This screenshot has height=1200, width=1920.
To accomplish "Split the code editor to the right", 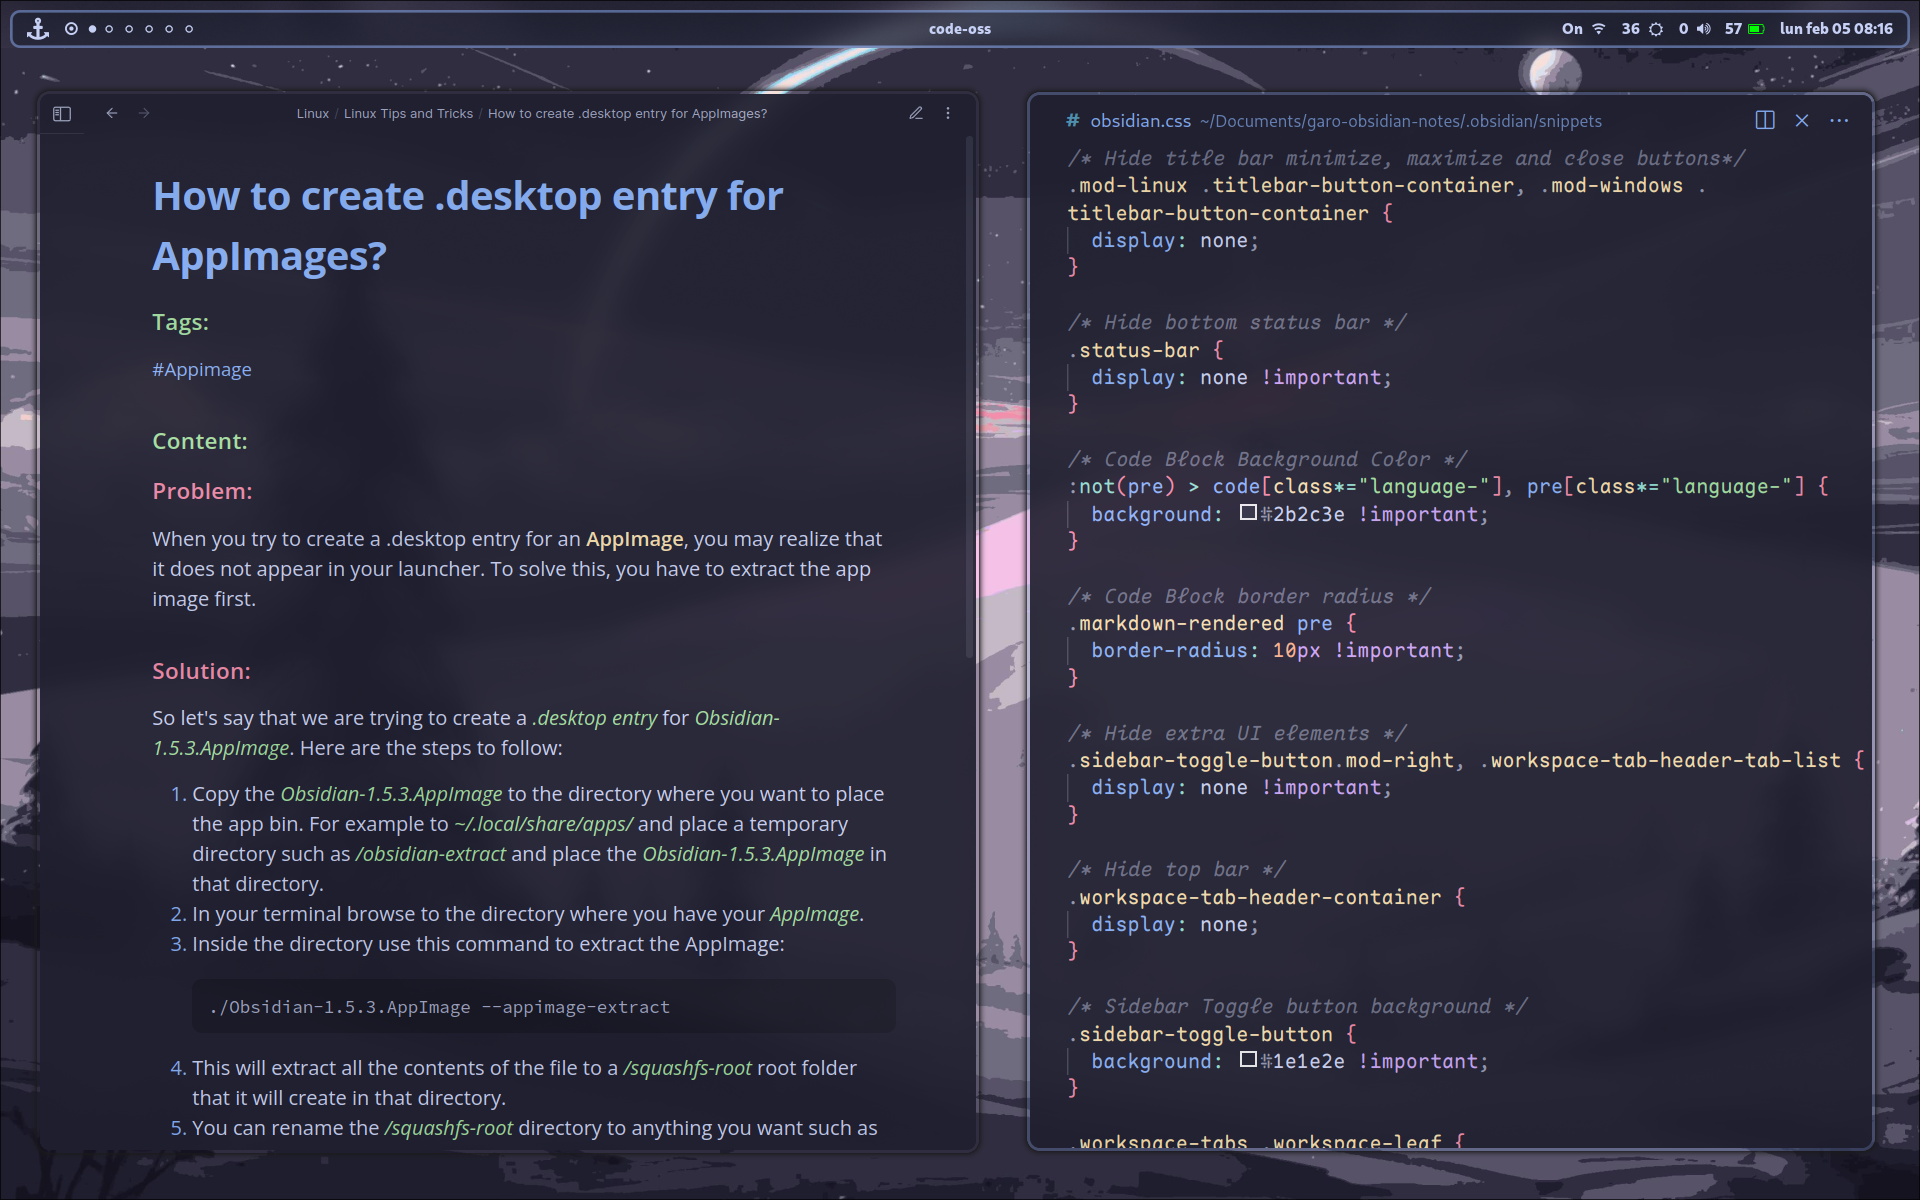I will pos(1765,120).
